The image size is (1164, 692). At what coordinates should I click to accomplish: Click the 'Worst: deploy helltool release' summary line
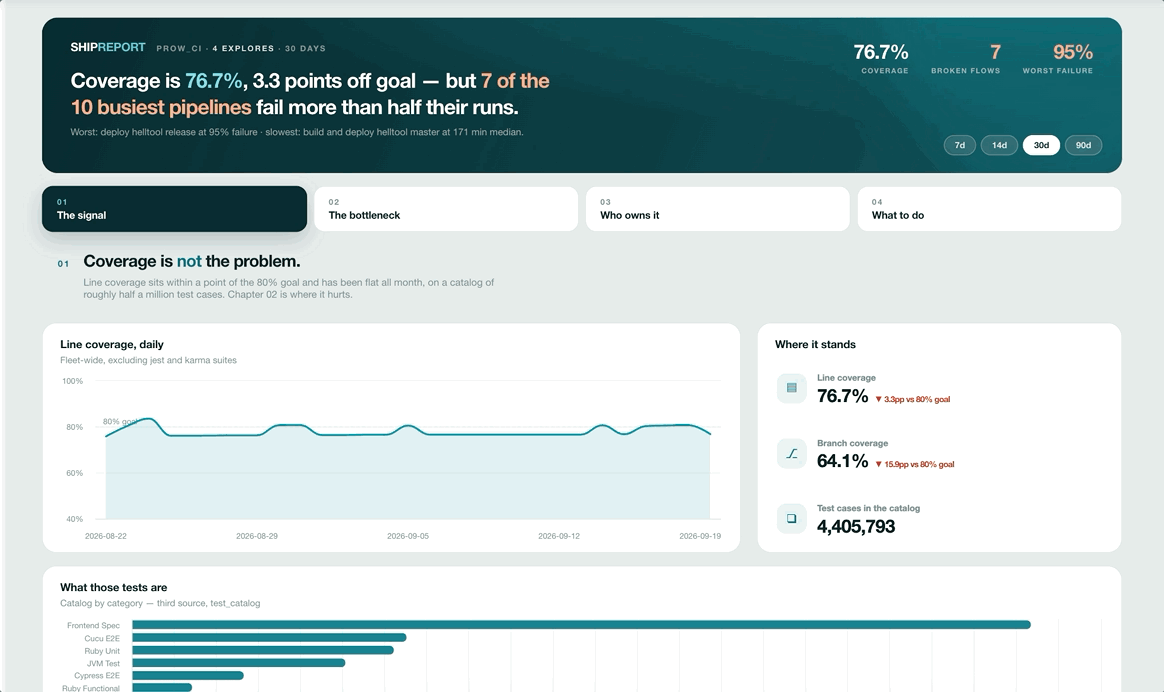pos(297,132)
